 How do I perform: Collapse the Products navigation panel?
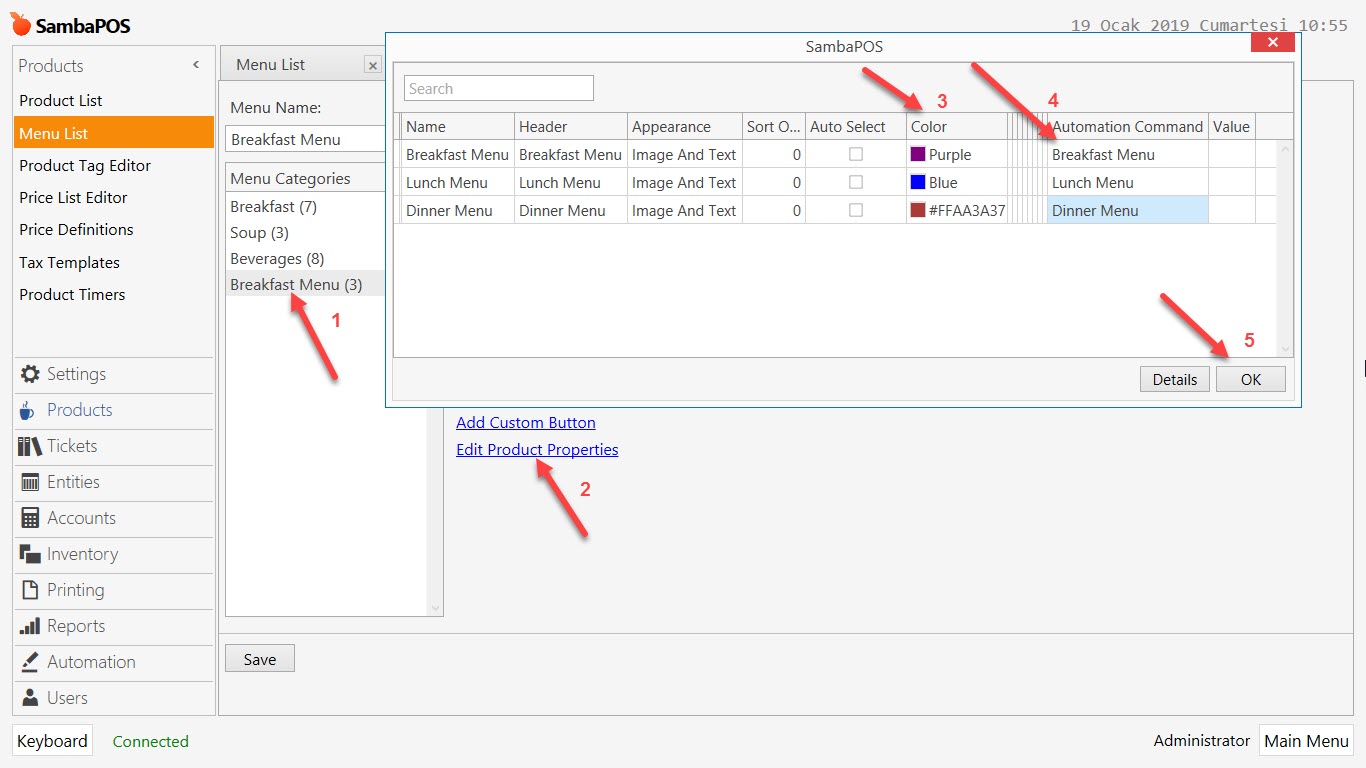pyautogui.click(x=196, y=64)
